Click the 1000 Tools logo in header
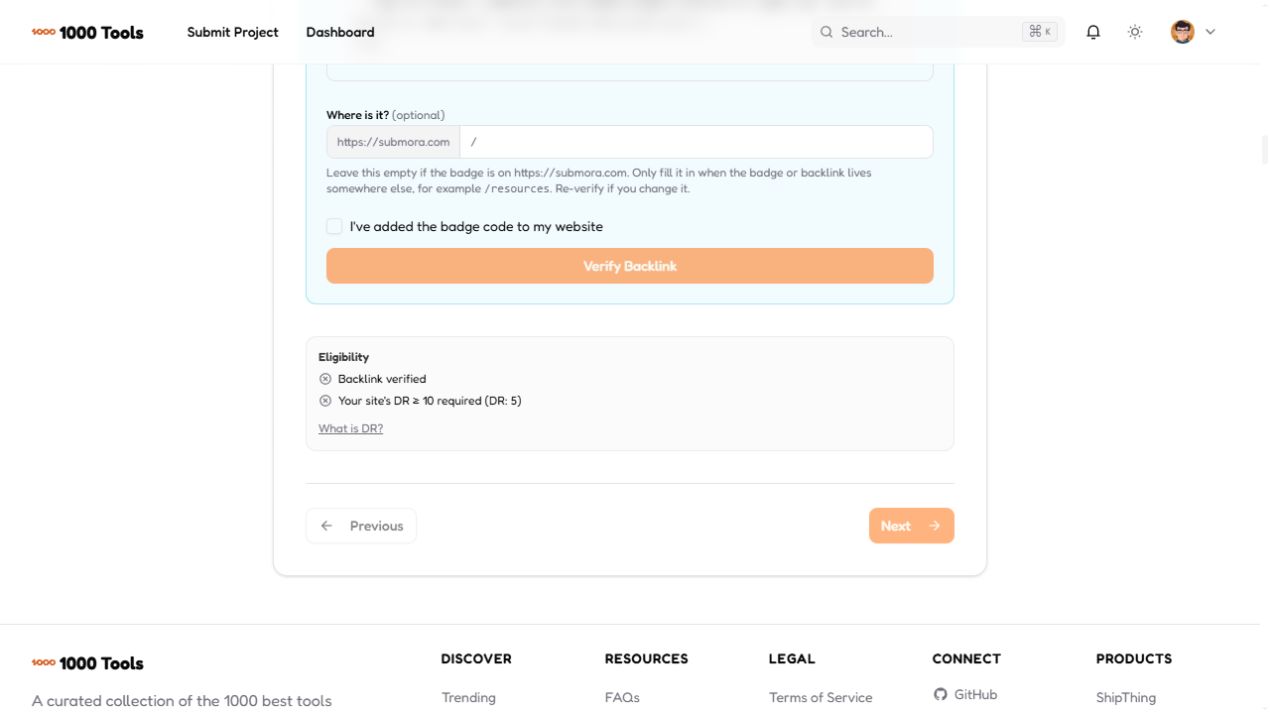 pyautogui.click(x=88, y=32)
